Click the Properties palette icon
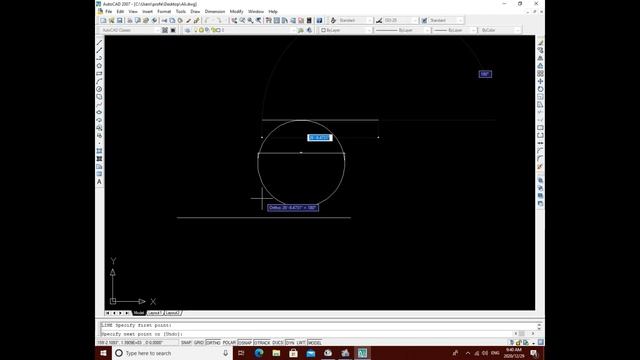640x360 pixels. point(269,20)
